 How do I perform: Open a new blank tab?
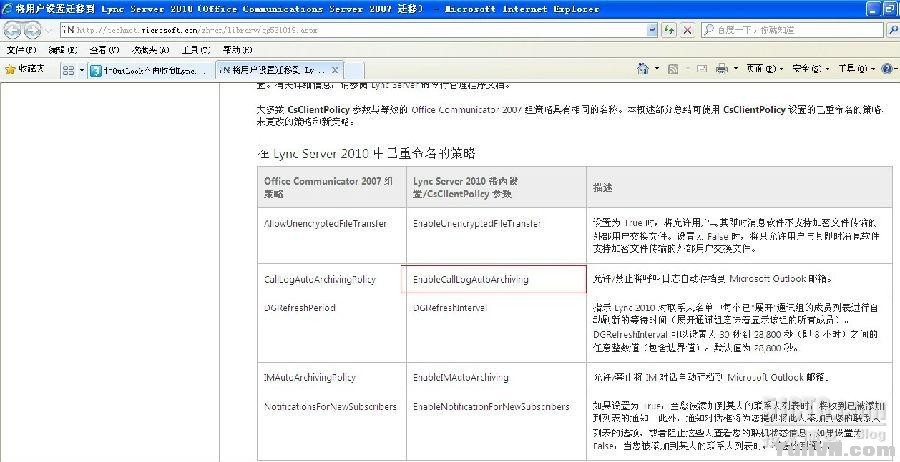(x=354, y=71)
